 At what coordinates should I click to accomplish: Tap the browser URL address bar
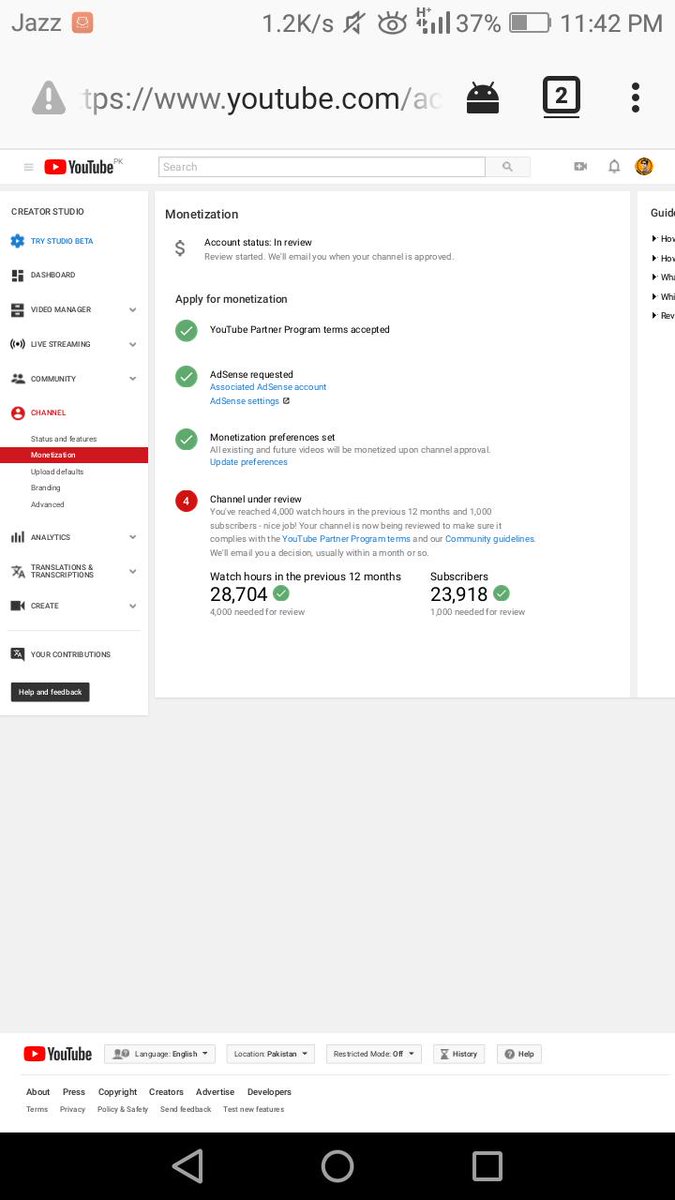pos(260,98)
